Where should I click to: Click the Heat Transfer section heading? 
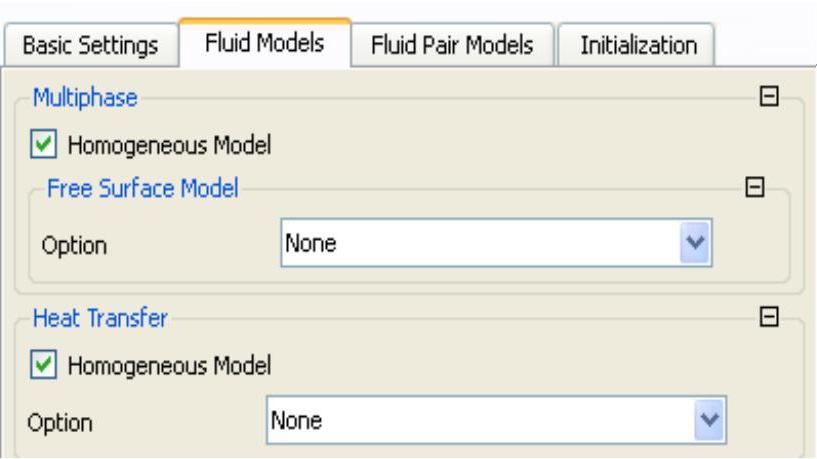click(x=100, y=318)
